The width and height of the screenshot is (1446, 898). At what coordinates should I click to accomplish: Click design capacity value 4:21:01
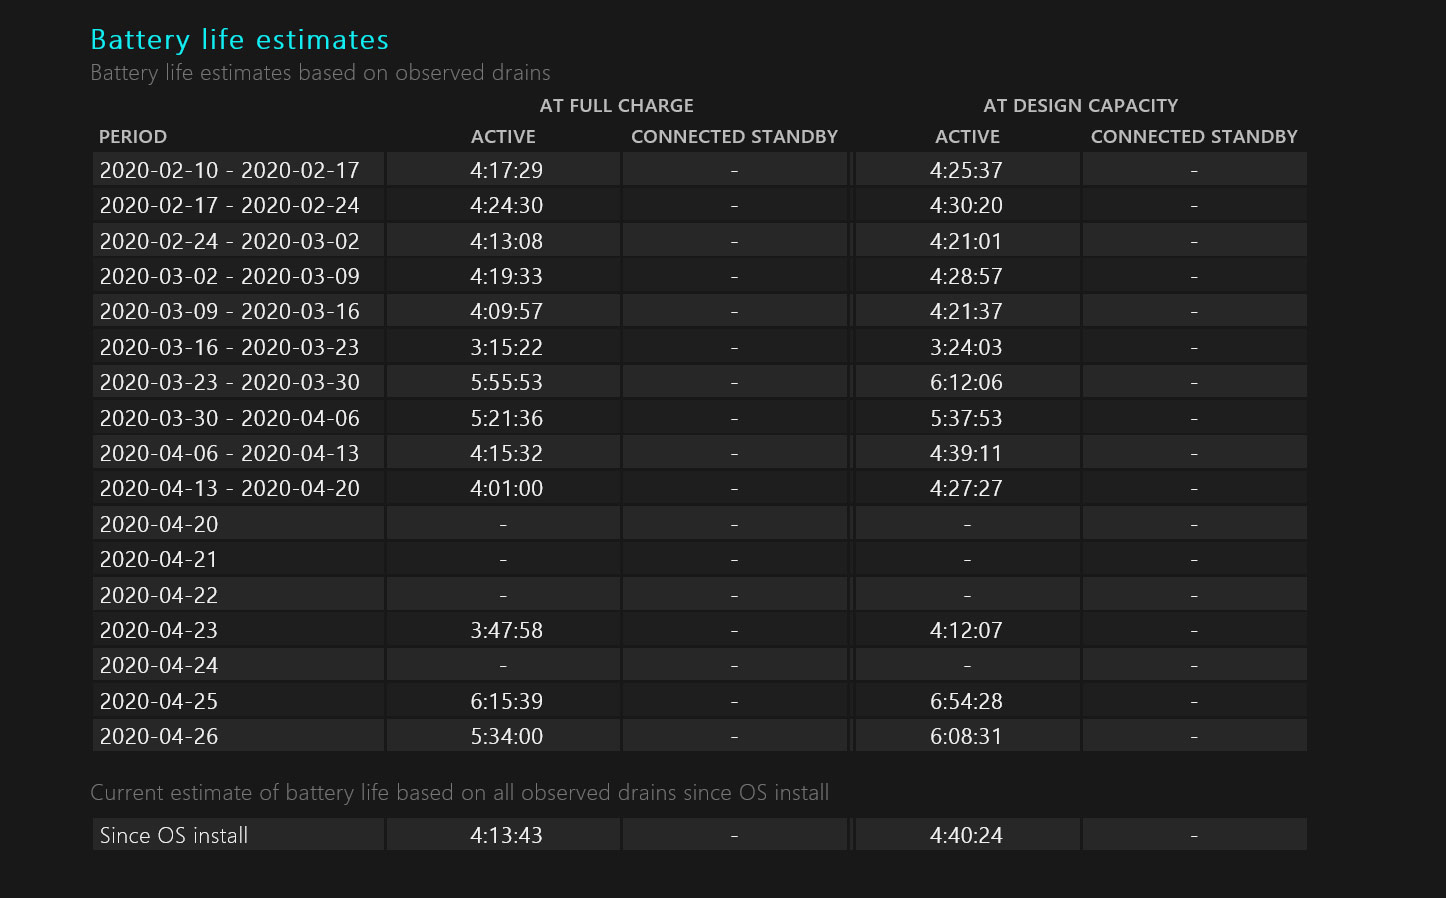click(966, 241)
